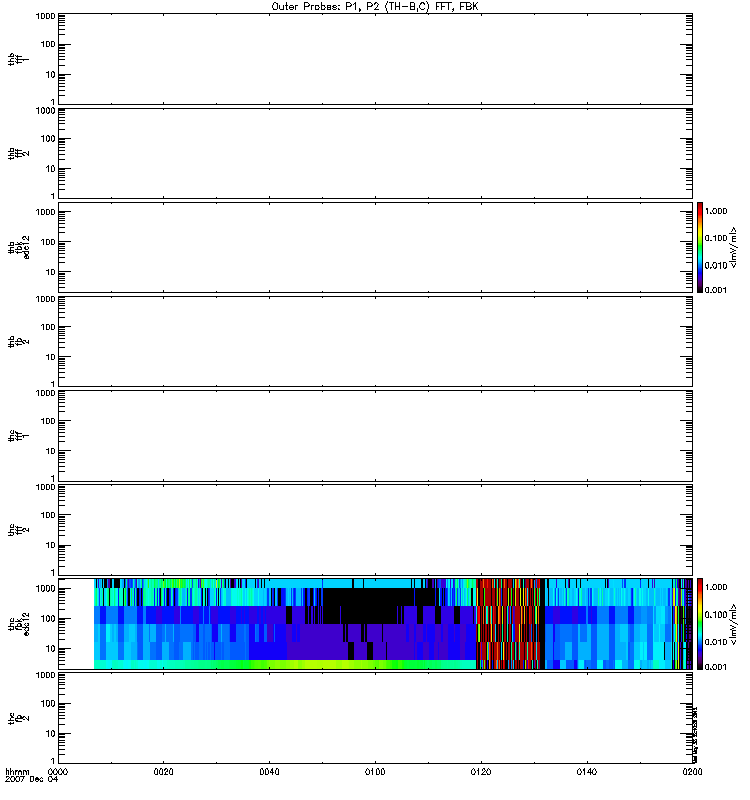Viewport: 750px width, 800px height.
Task: Click the '0000' time axis label
Action: tap(58, 772)
